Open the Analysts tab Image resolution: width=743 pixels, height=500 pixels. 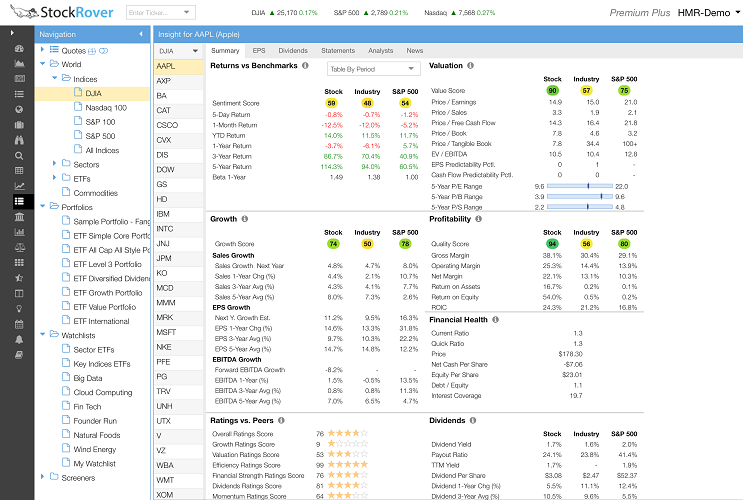point(380,50)
